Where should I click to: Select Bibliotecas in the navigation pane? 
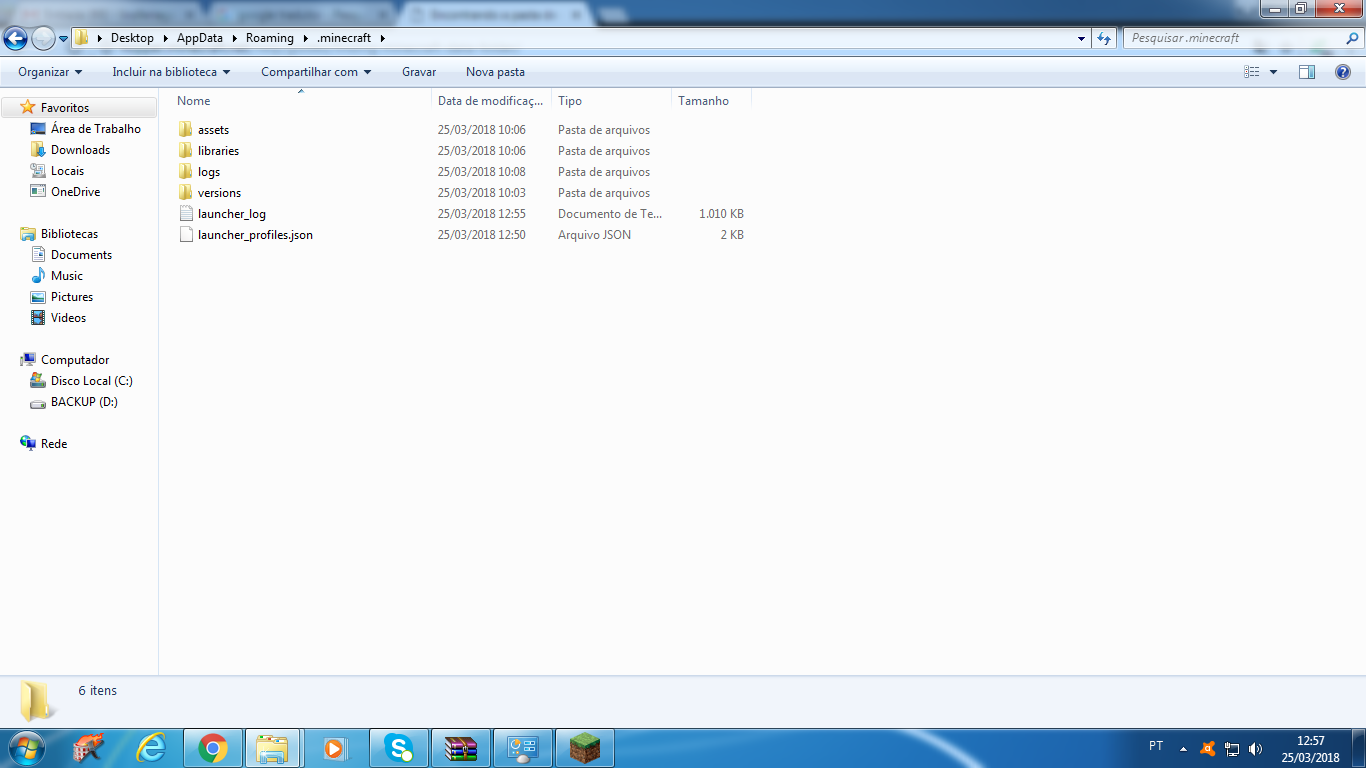[70, 234]
